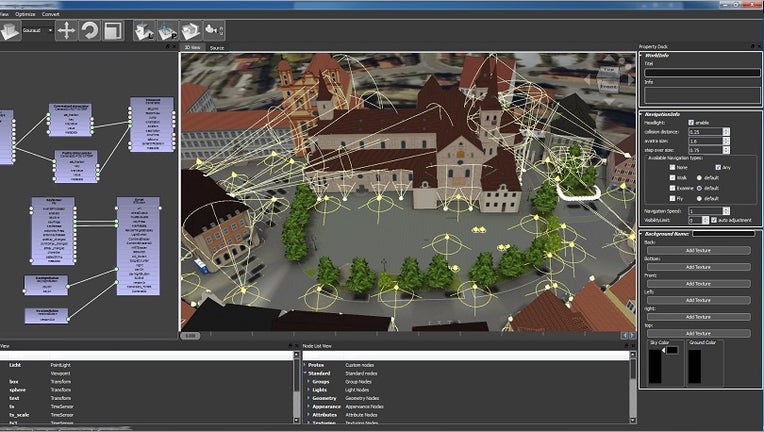Click the scene icon marked P
Screen dimensions: 764x432
[168, 31]
